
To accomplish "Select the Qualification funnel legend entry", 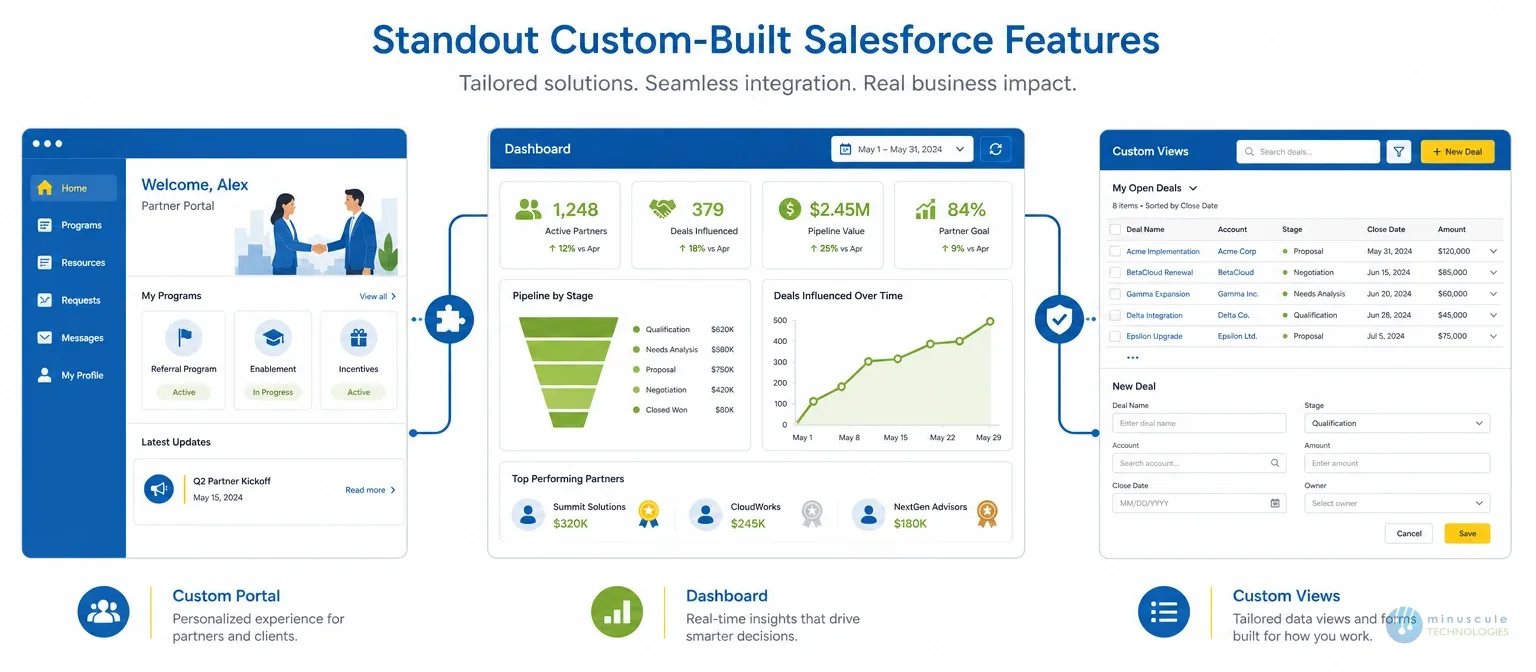I will pos(684,329).
